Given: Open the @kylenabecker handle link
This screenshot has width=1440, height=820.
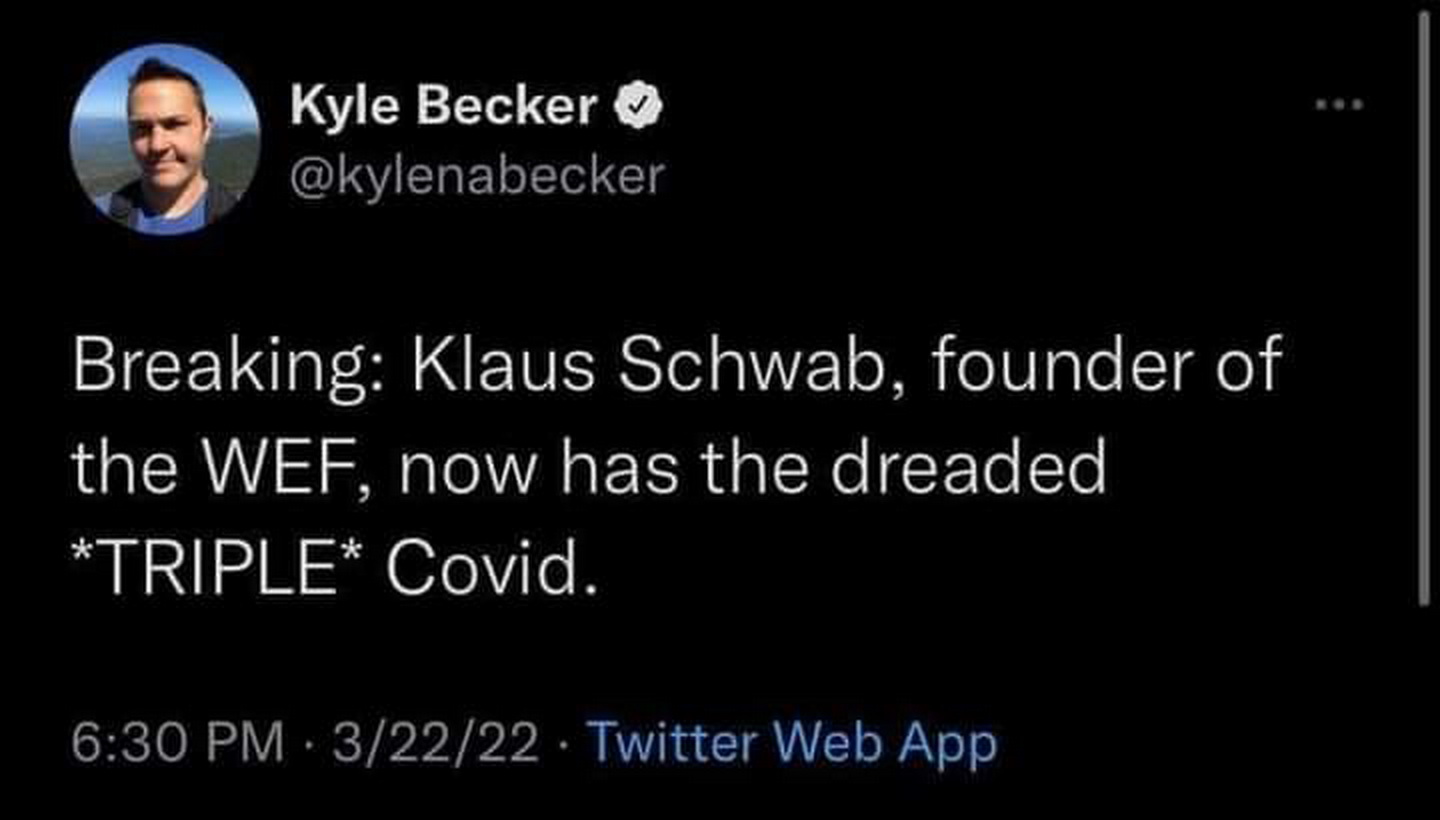Looking at the screenshot, I should click(x=477, y=177).
